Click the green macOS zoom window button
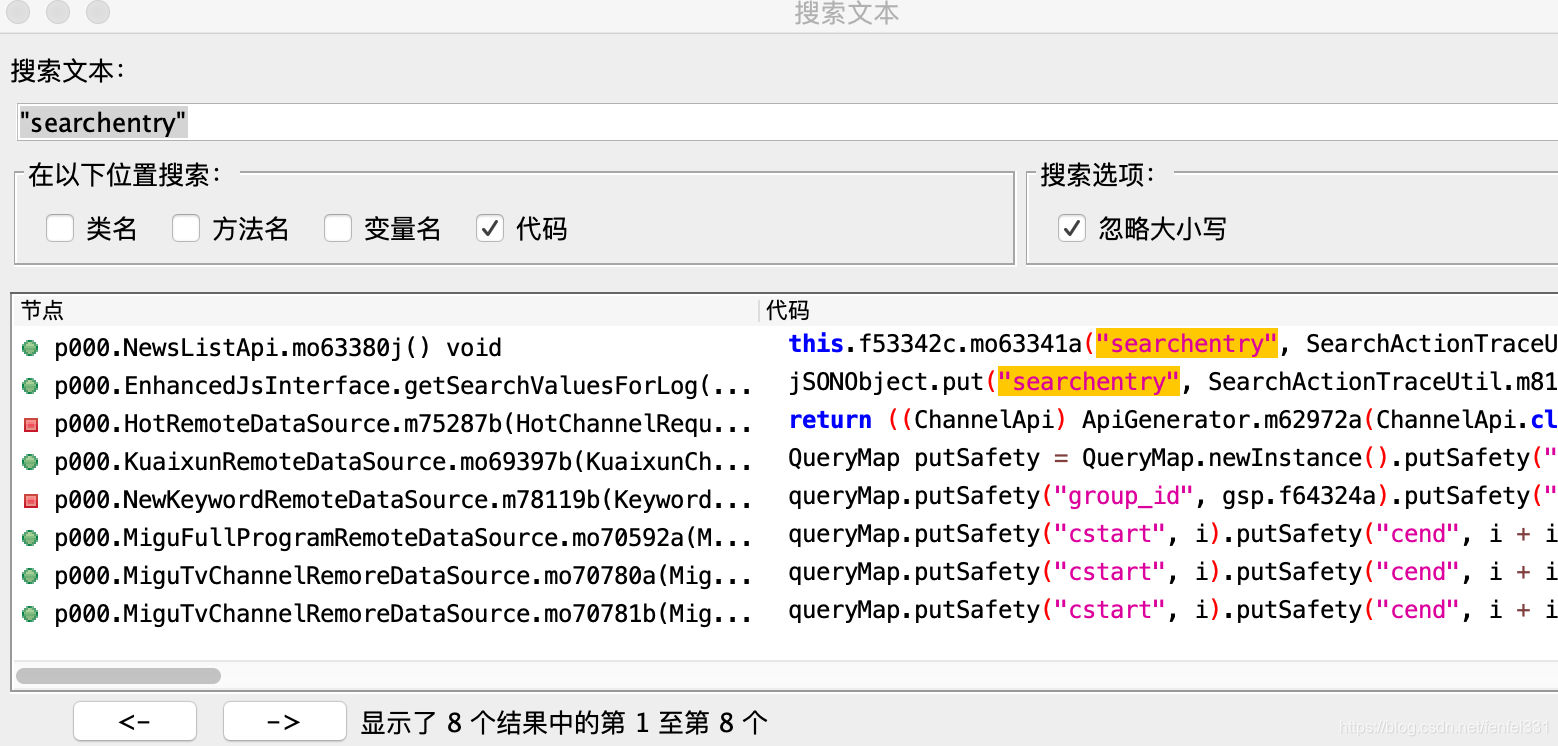 [x=98, y=12]
